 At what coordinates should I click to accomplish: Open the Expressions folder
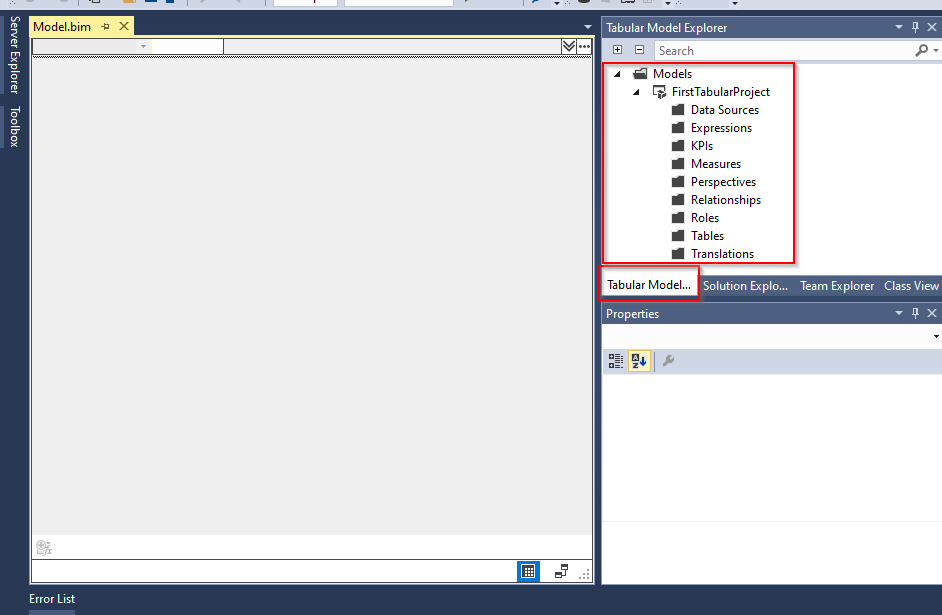click(x=721, y=128)
